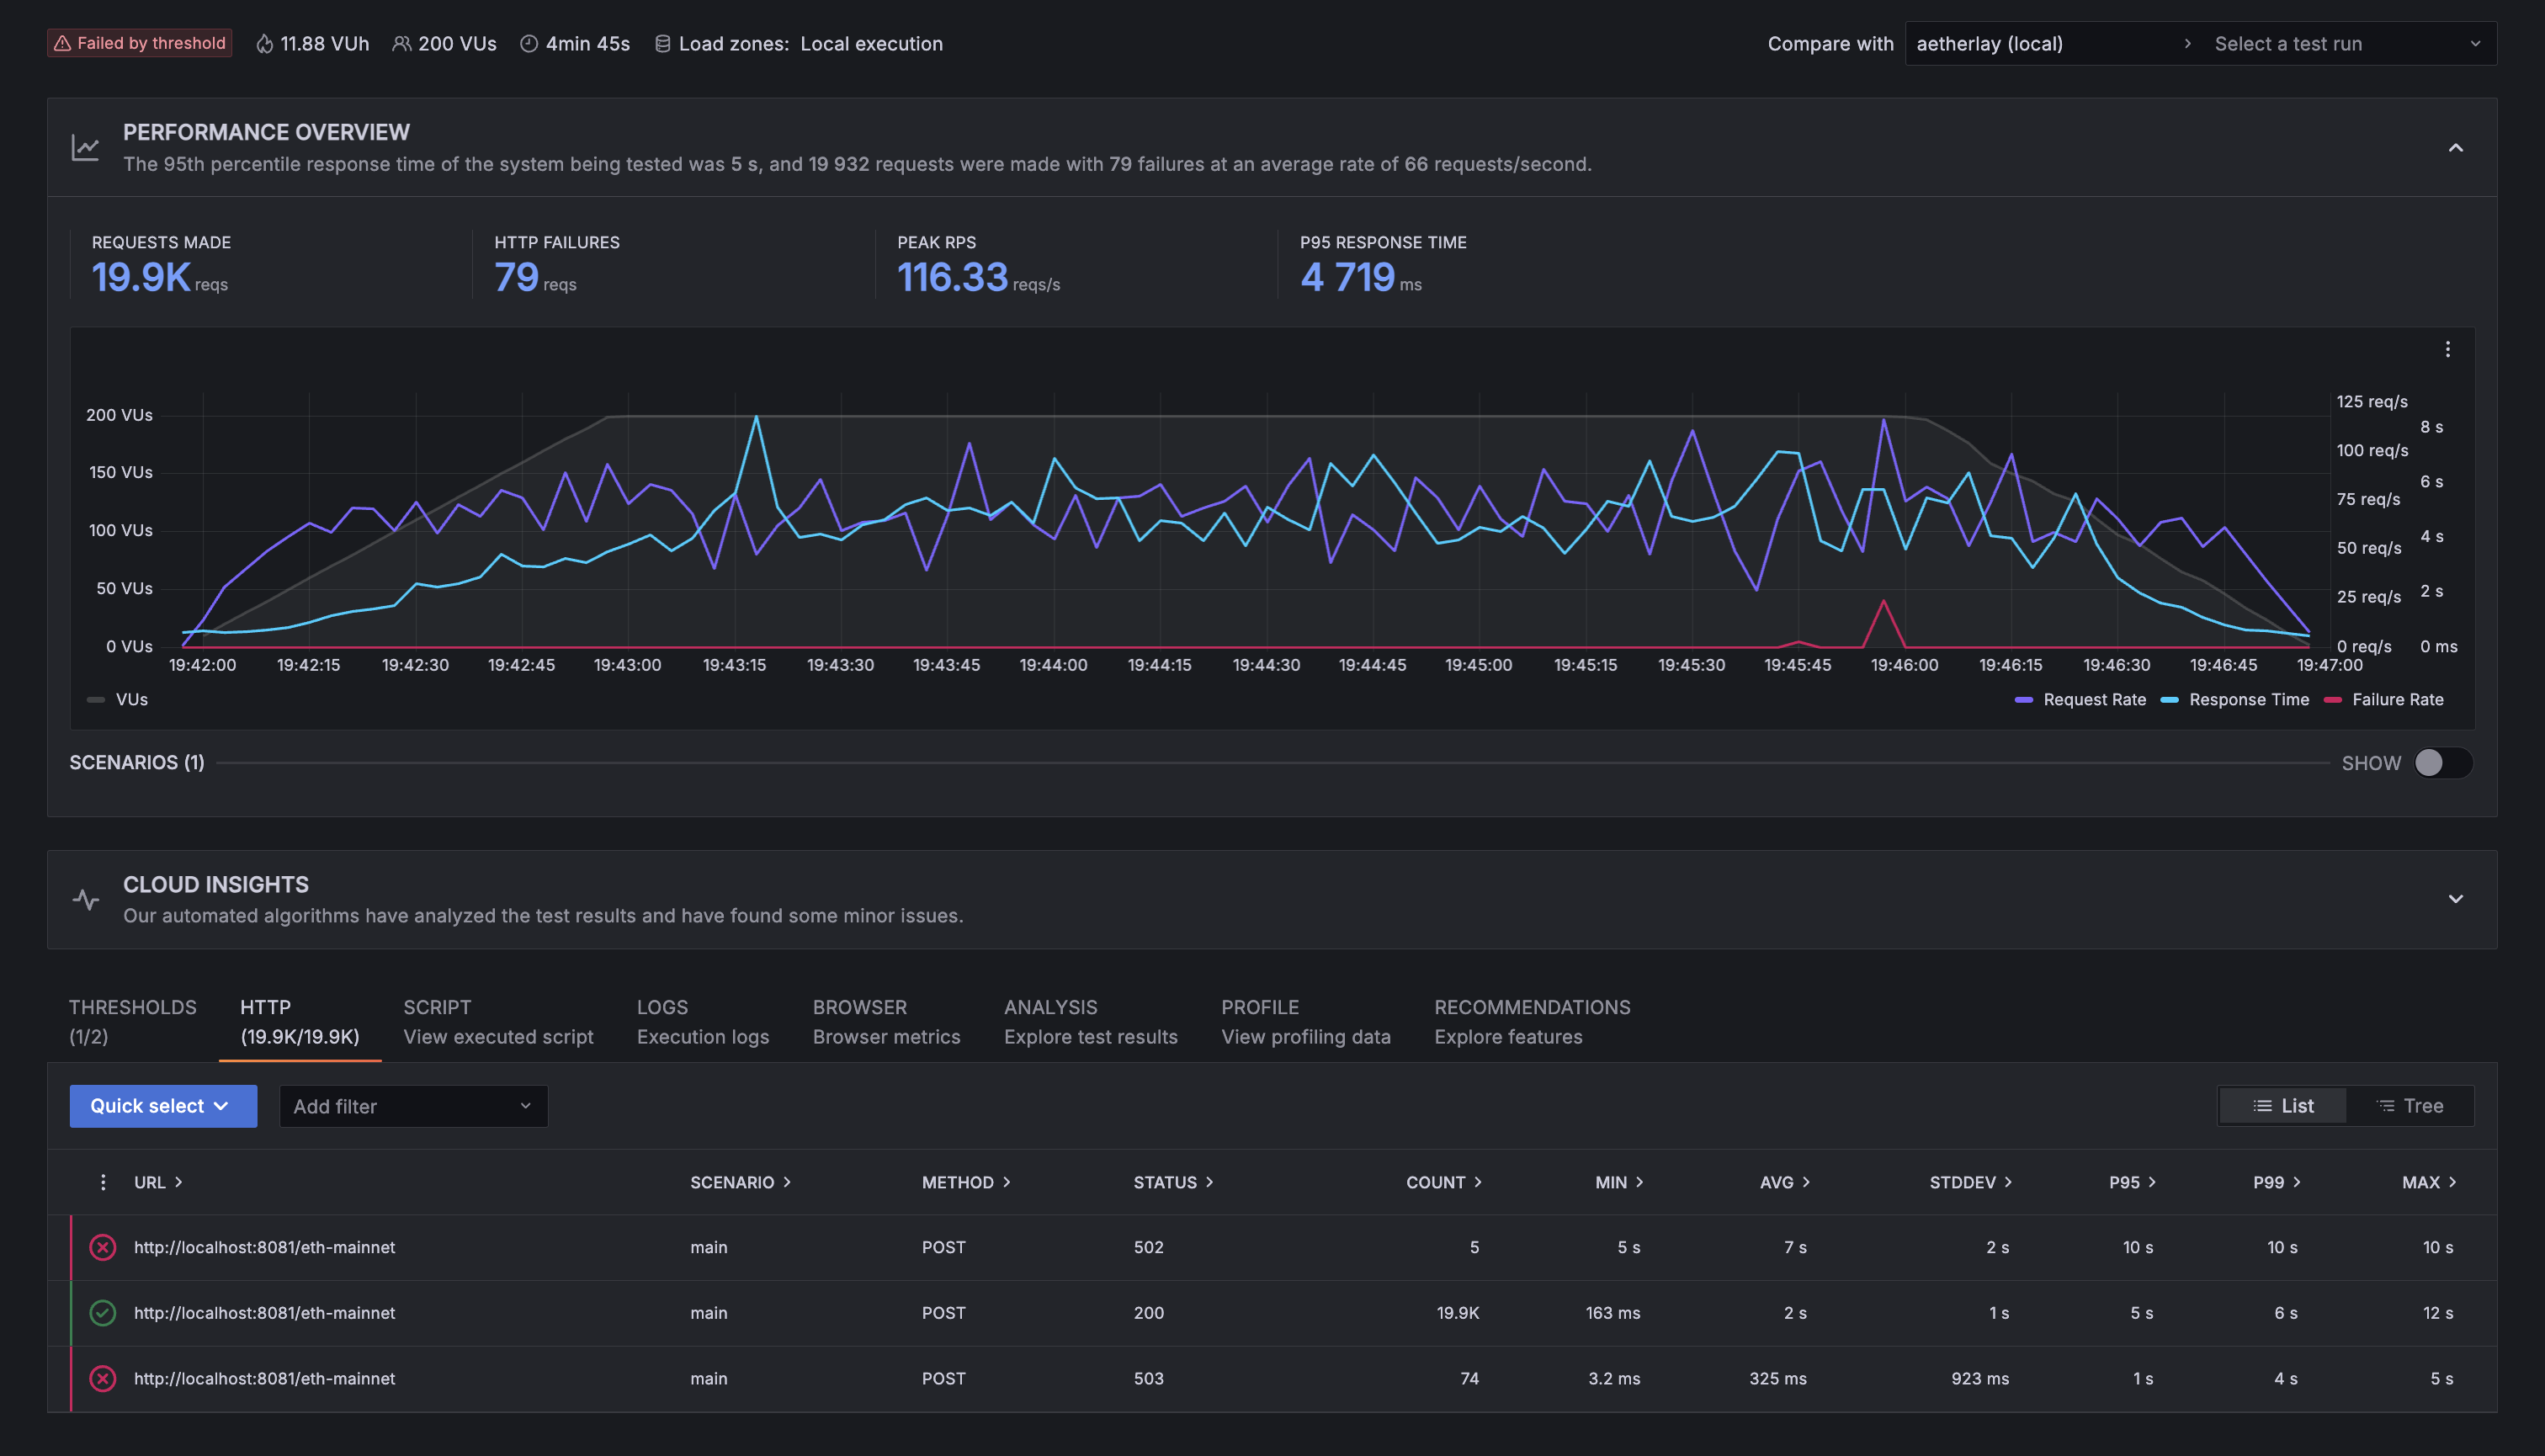The image size is (2545, 1456).
Task: Click the Cloud Insights pulse icon
Action: point(85,899)
